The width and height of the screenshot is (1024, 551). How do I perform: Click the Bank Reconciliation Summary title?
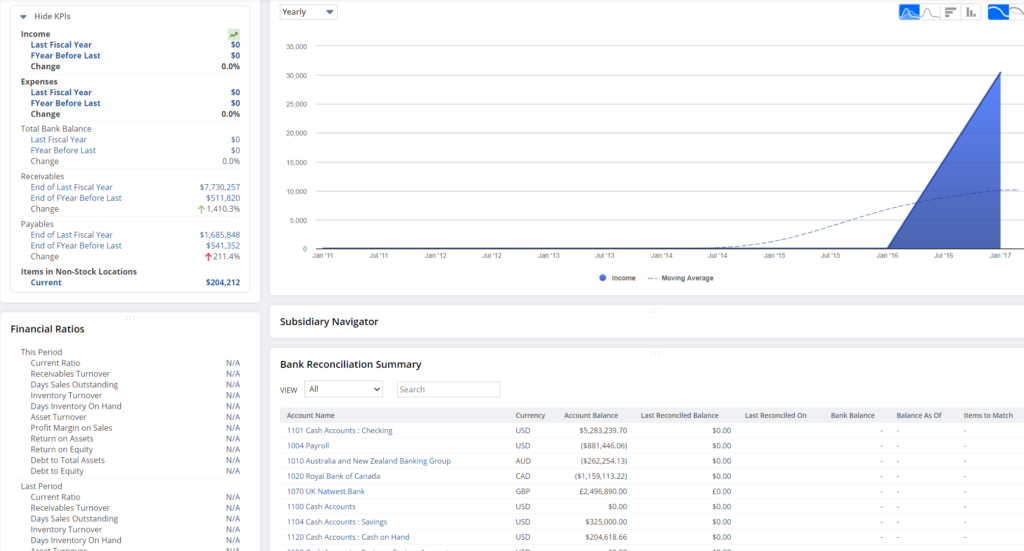point(350,364)
